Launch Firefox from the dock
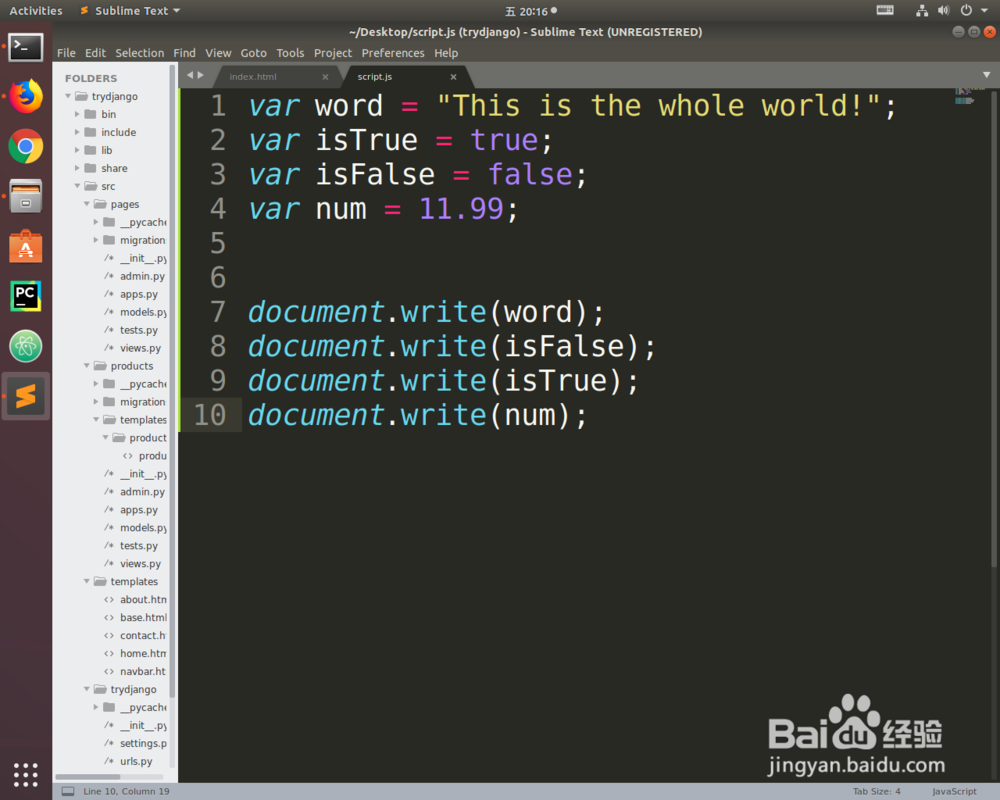 pyautogui.click(x=26, y=96)
